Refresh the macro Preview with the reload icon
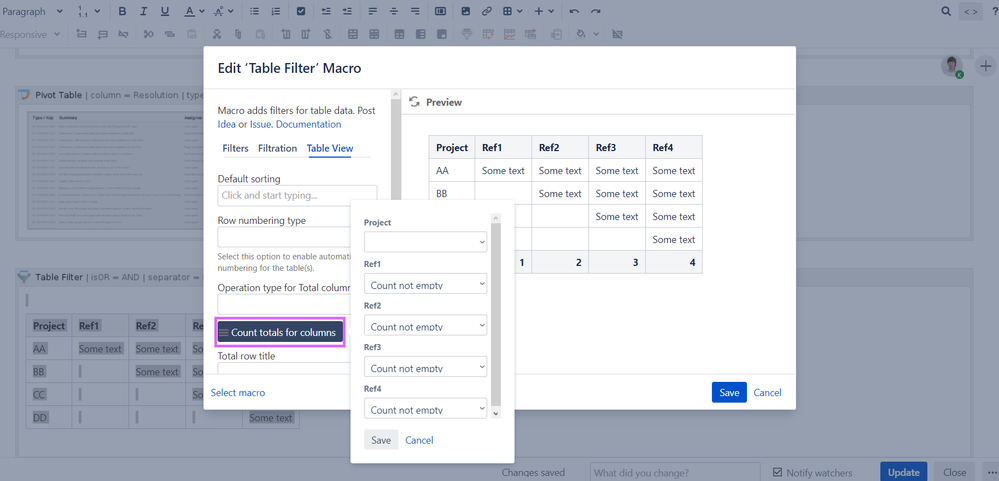This screenshot has width=999, height=481. point(414,102)
